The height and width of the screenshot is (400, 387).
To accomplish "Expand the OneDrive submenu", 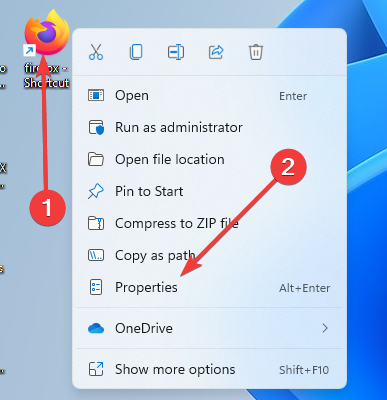I will [209, 328].
